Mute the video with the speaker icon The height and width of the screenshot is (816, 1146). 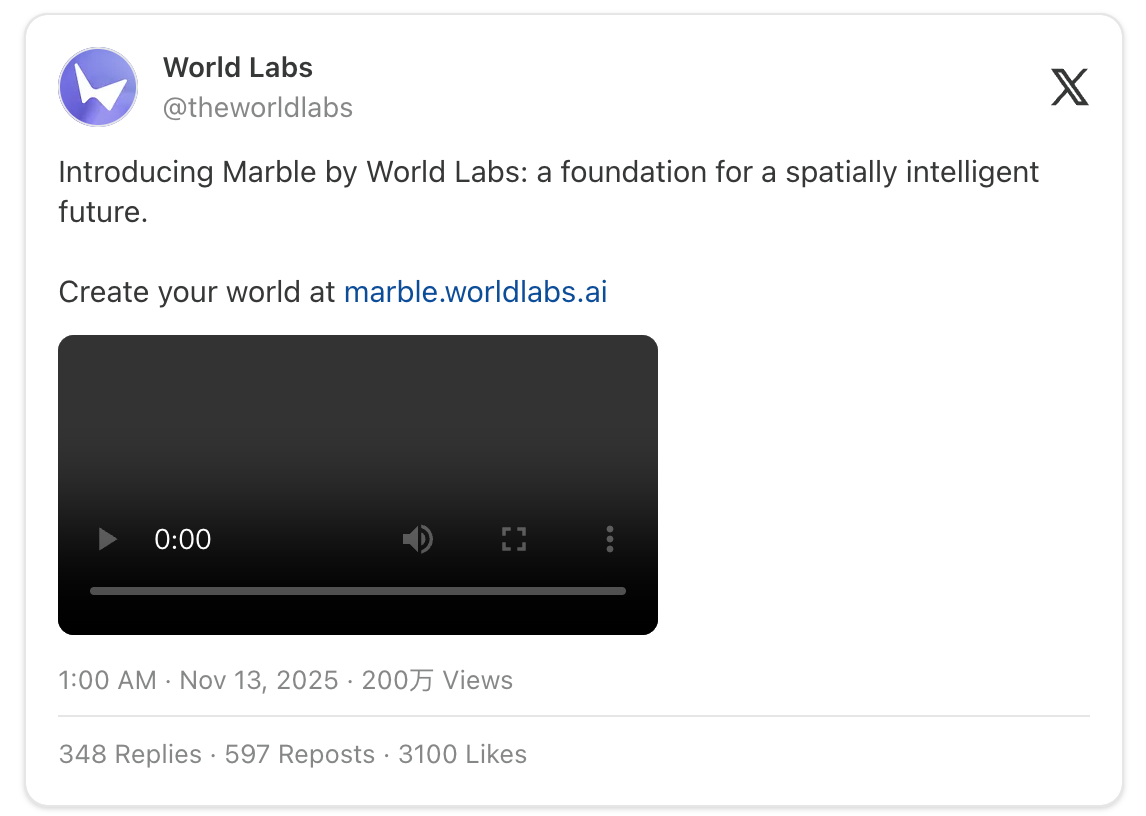417,540
